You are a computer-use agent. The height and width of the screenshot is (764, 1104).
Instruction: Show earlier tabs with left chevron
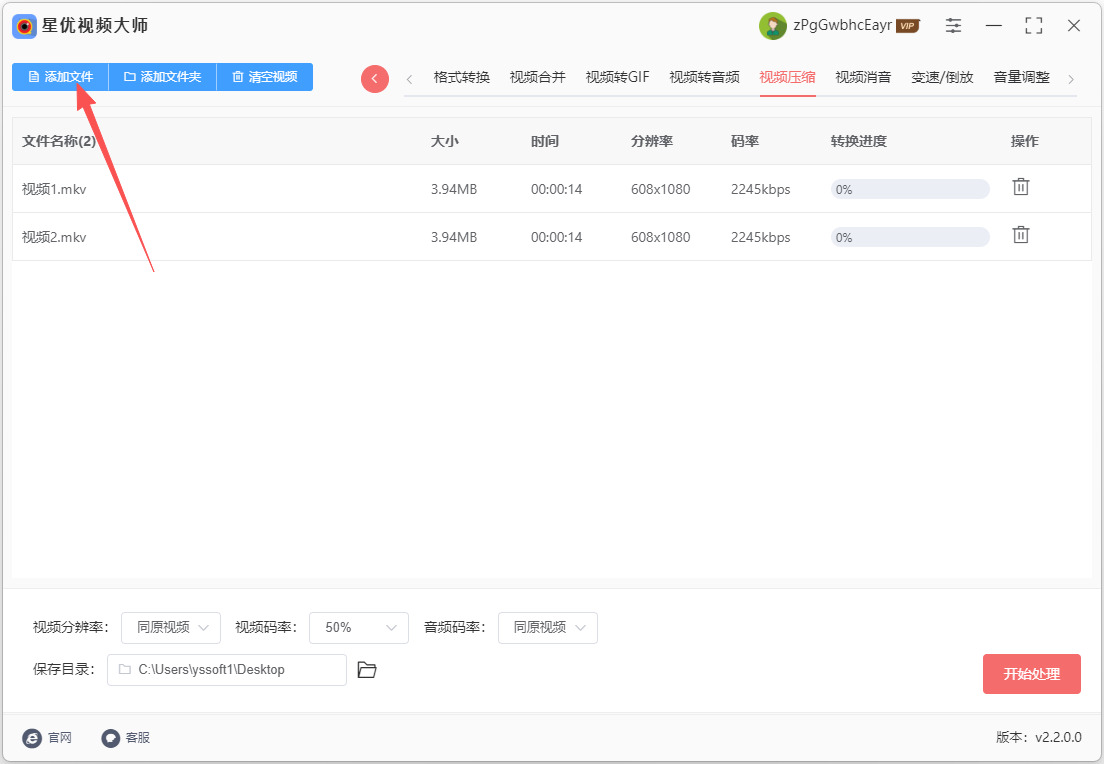[409, 79]
